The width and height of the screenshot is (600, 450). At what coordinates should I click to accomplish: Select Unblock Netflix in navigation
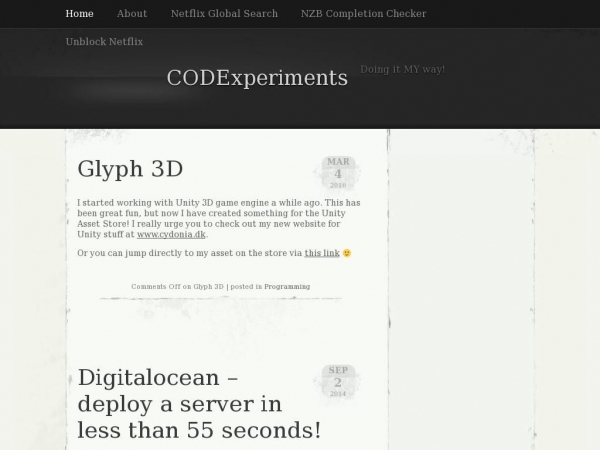coord(104,41)
